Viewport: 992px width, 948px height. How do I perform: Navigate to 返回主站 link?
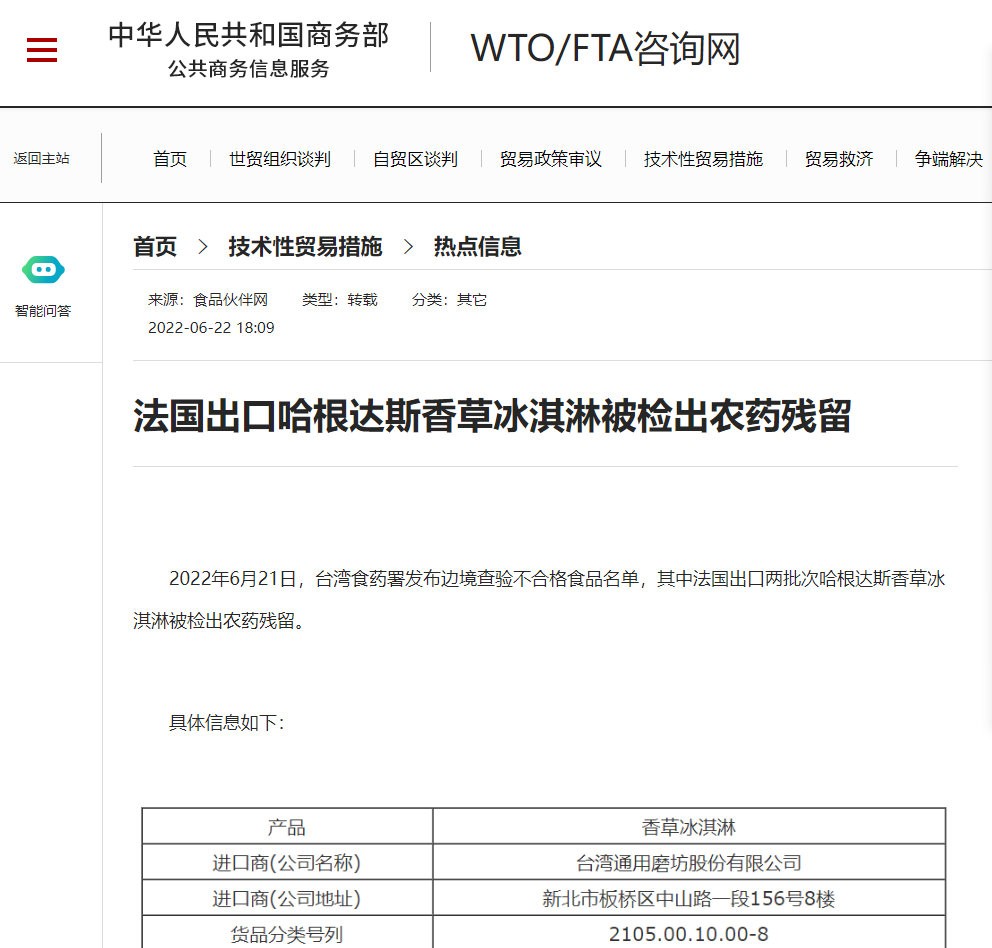[x=41, y=158]
